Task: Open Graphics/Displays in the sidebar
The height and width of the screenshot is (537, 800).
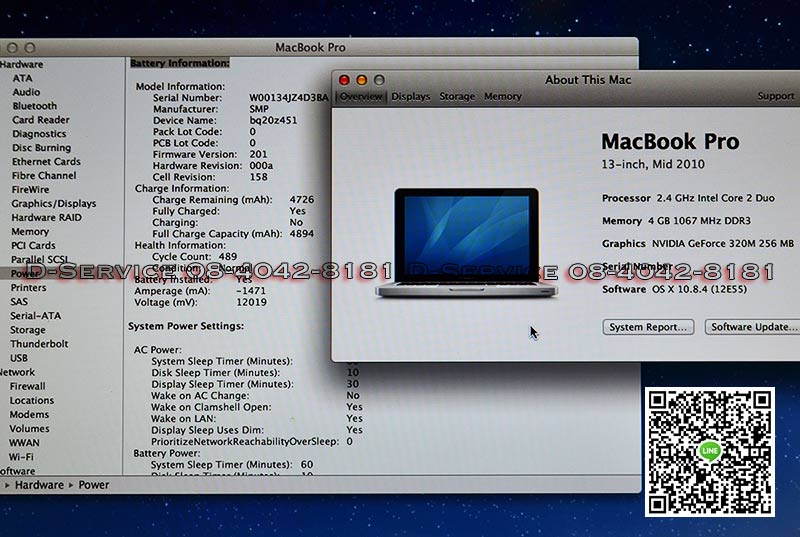Action: coord(54,203)
